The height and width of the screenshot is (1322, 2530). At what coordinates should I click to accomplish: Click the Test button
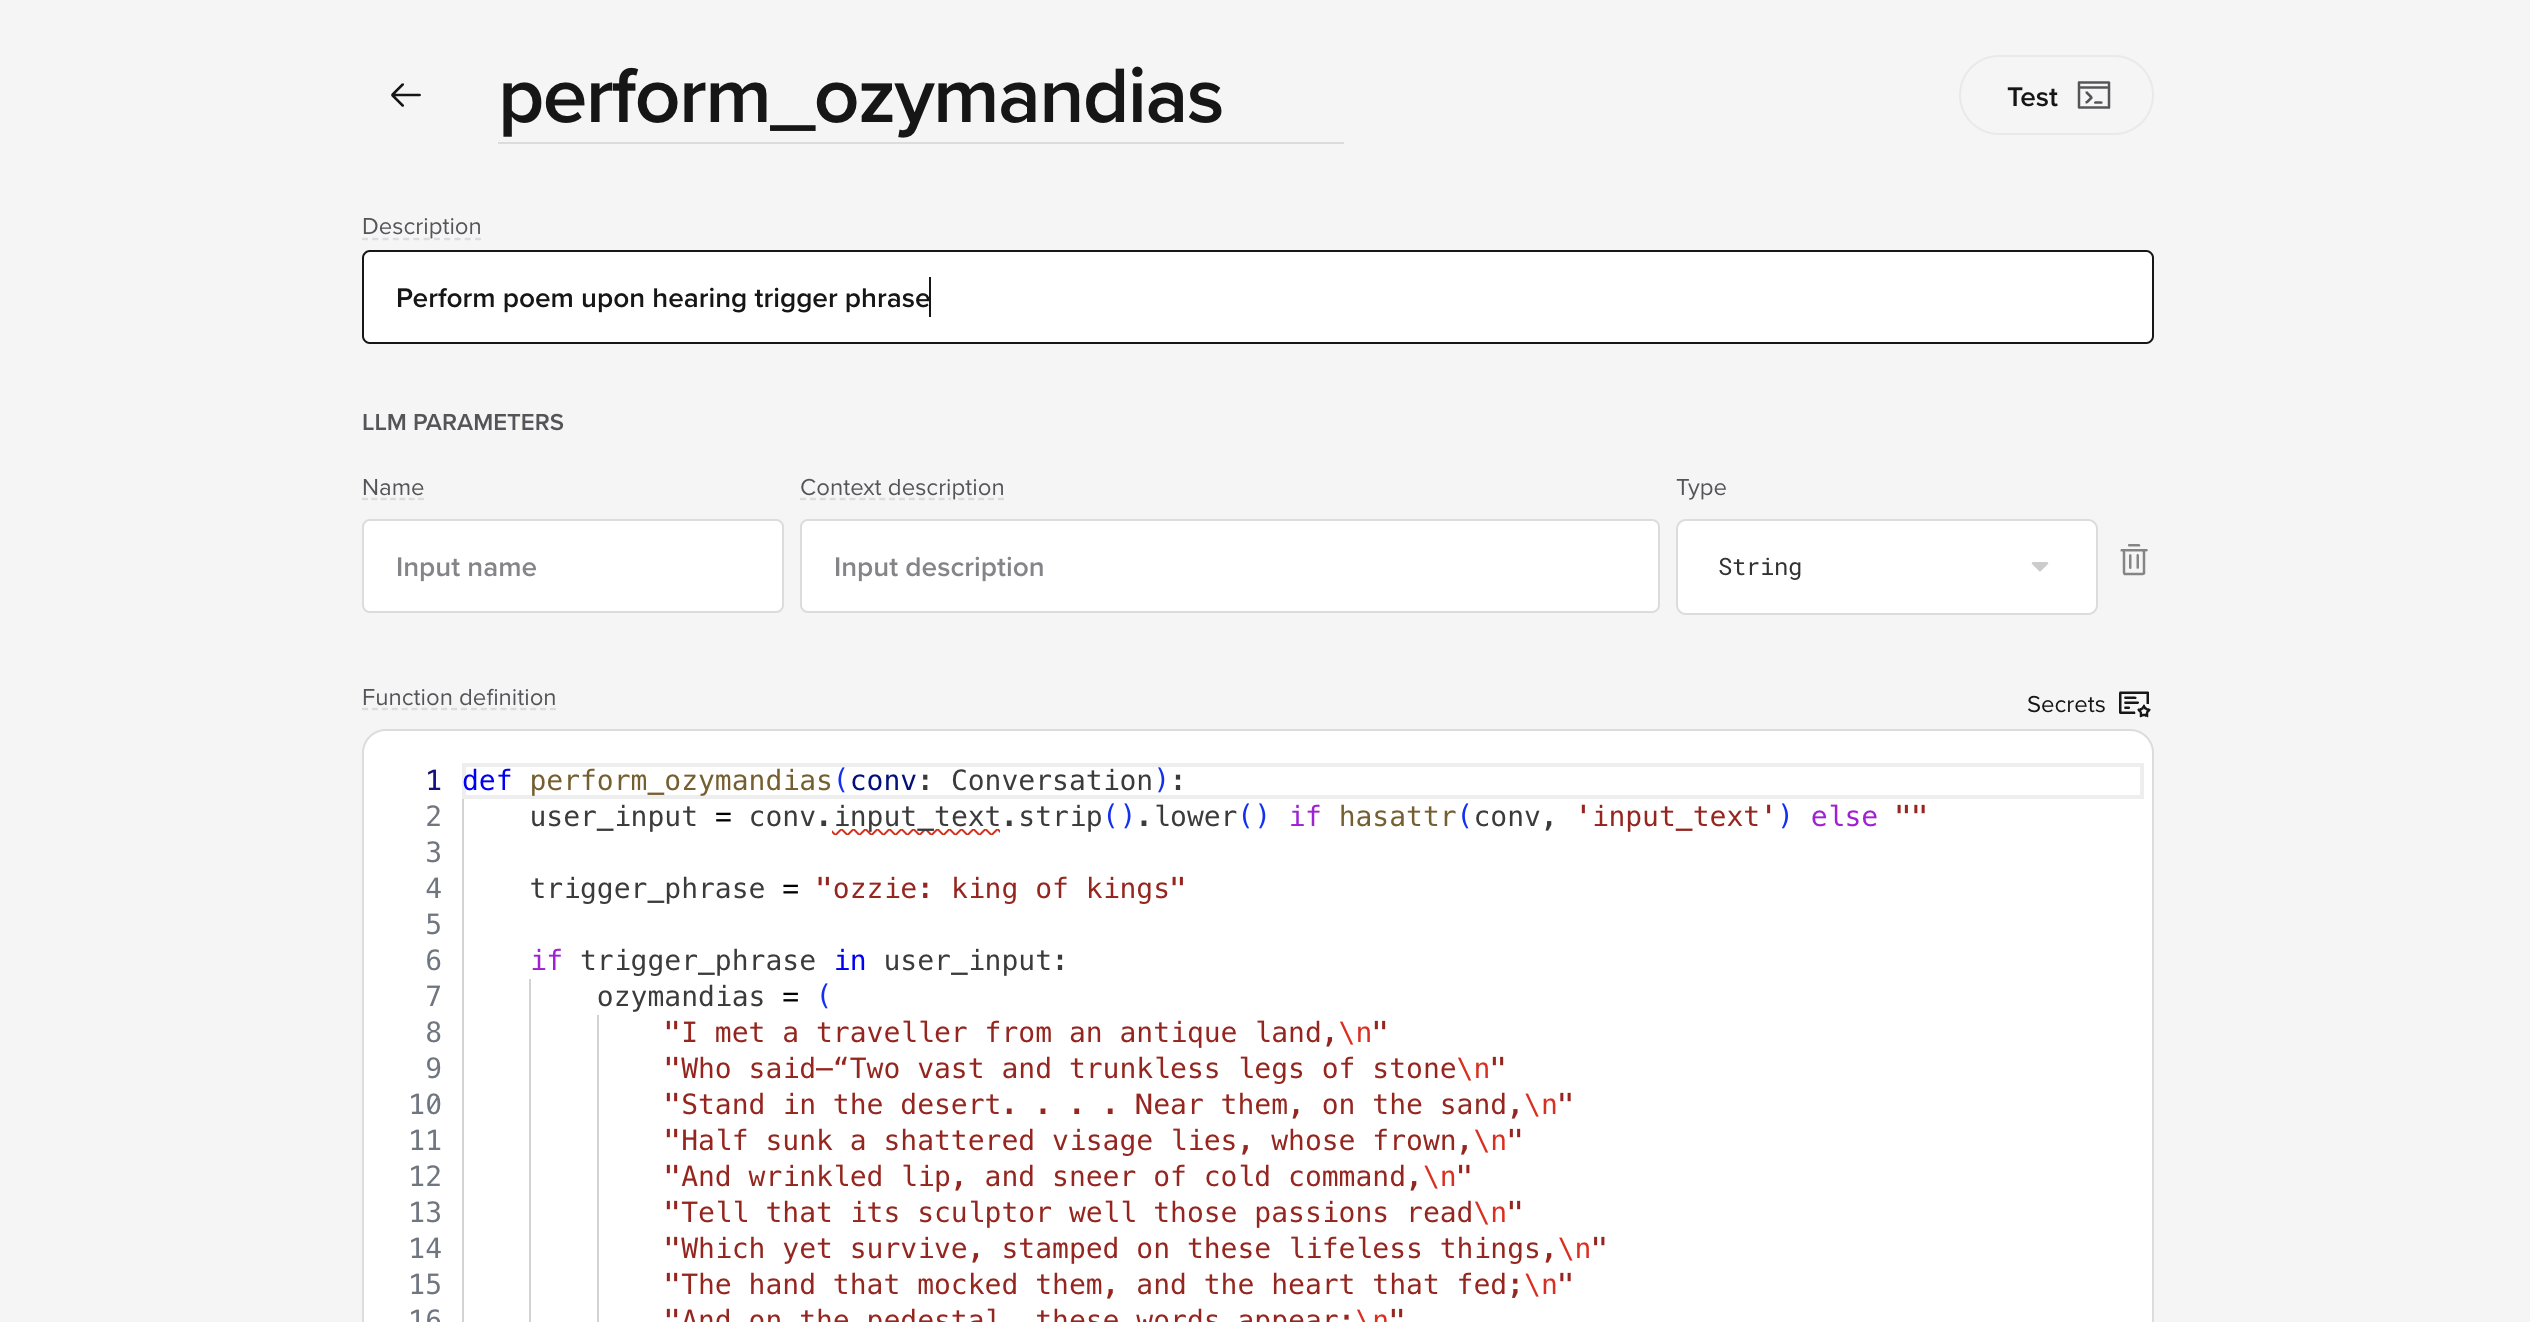(2055, 96)
